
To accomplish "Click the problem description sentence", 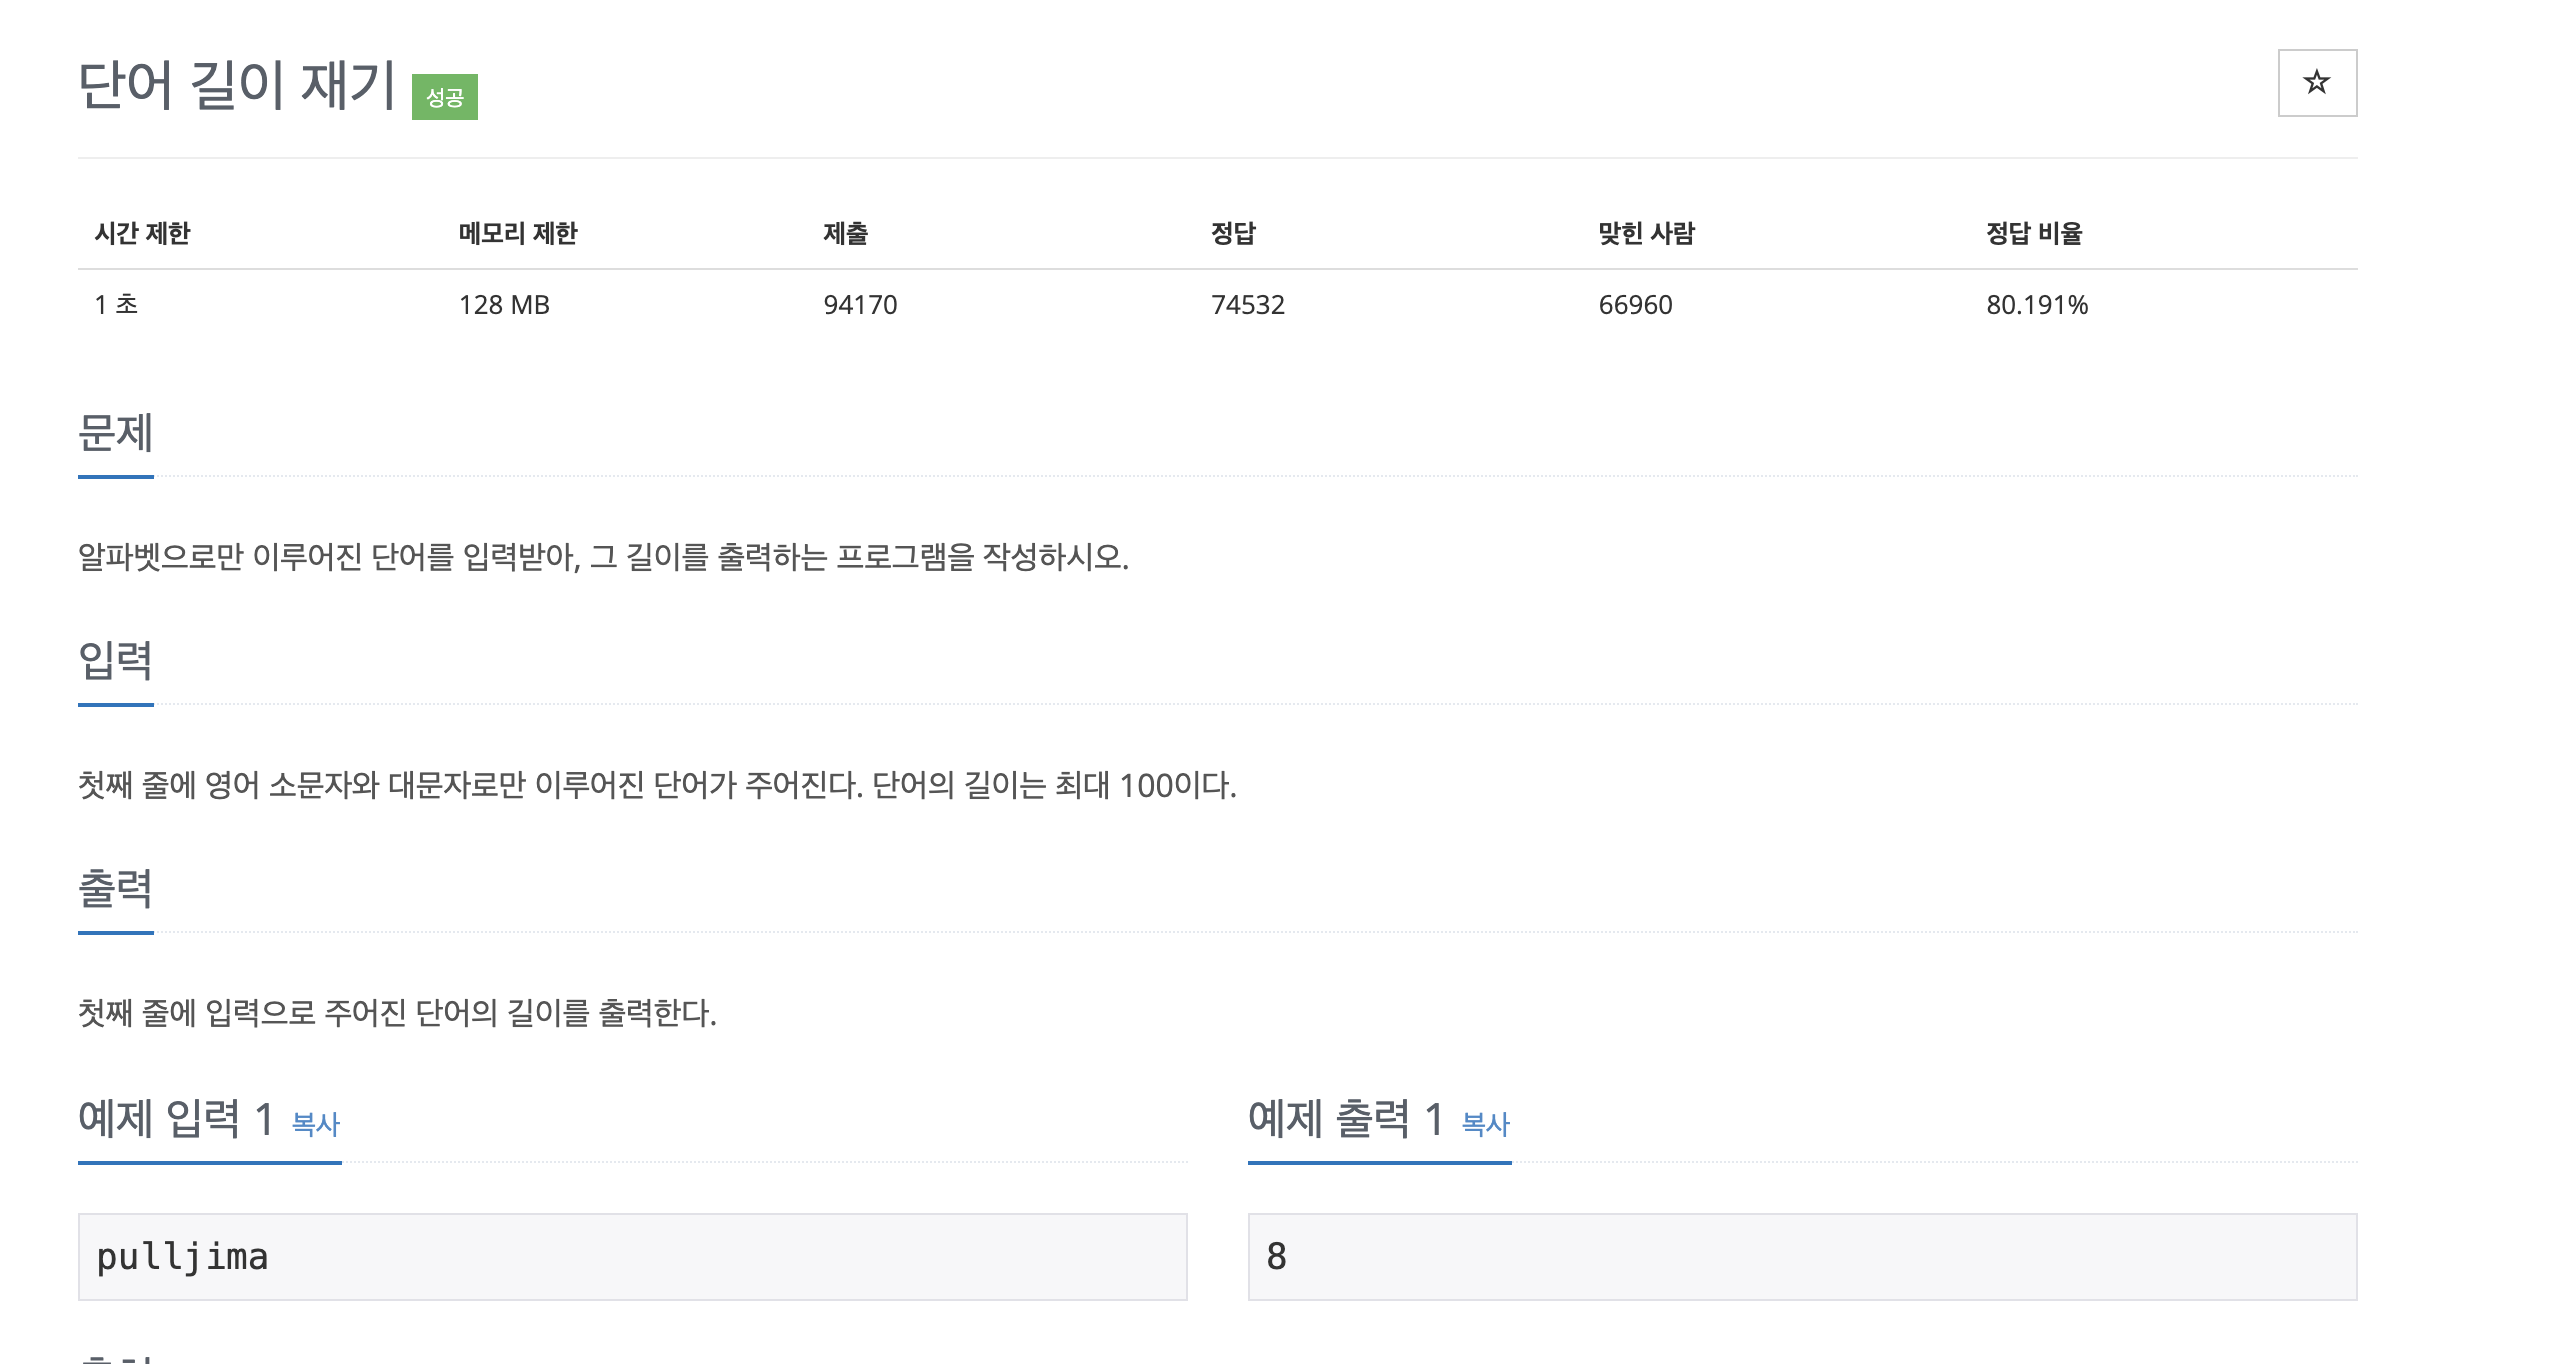I will [604, 557].
